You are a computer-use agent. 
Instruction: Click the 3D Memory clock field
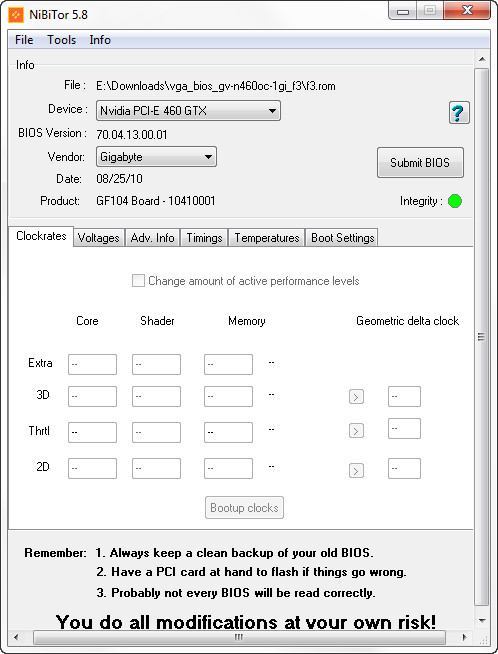228,396
